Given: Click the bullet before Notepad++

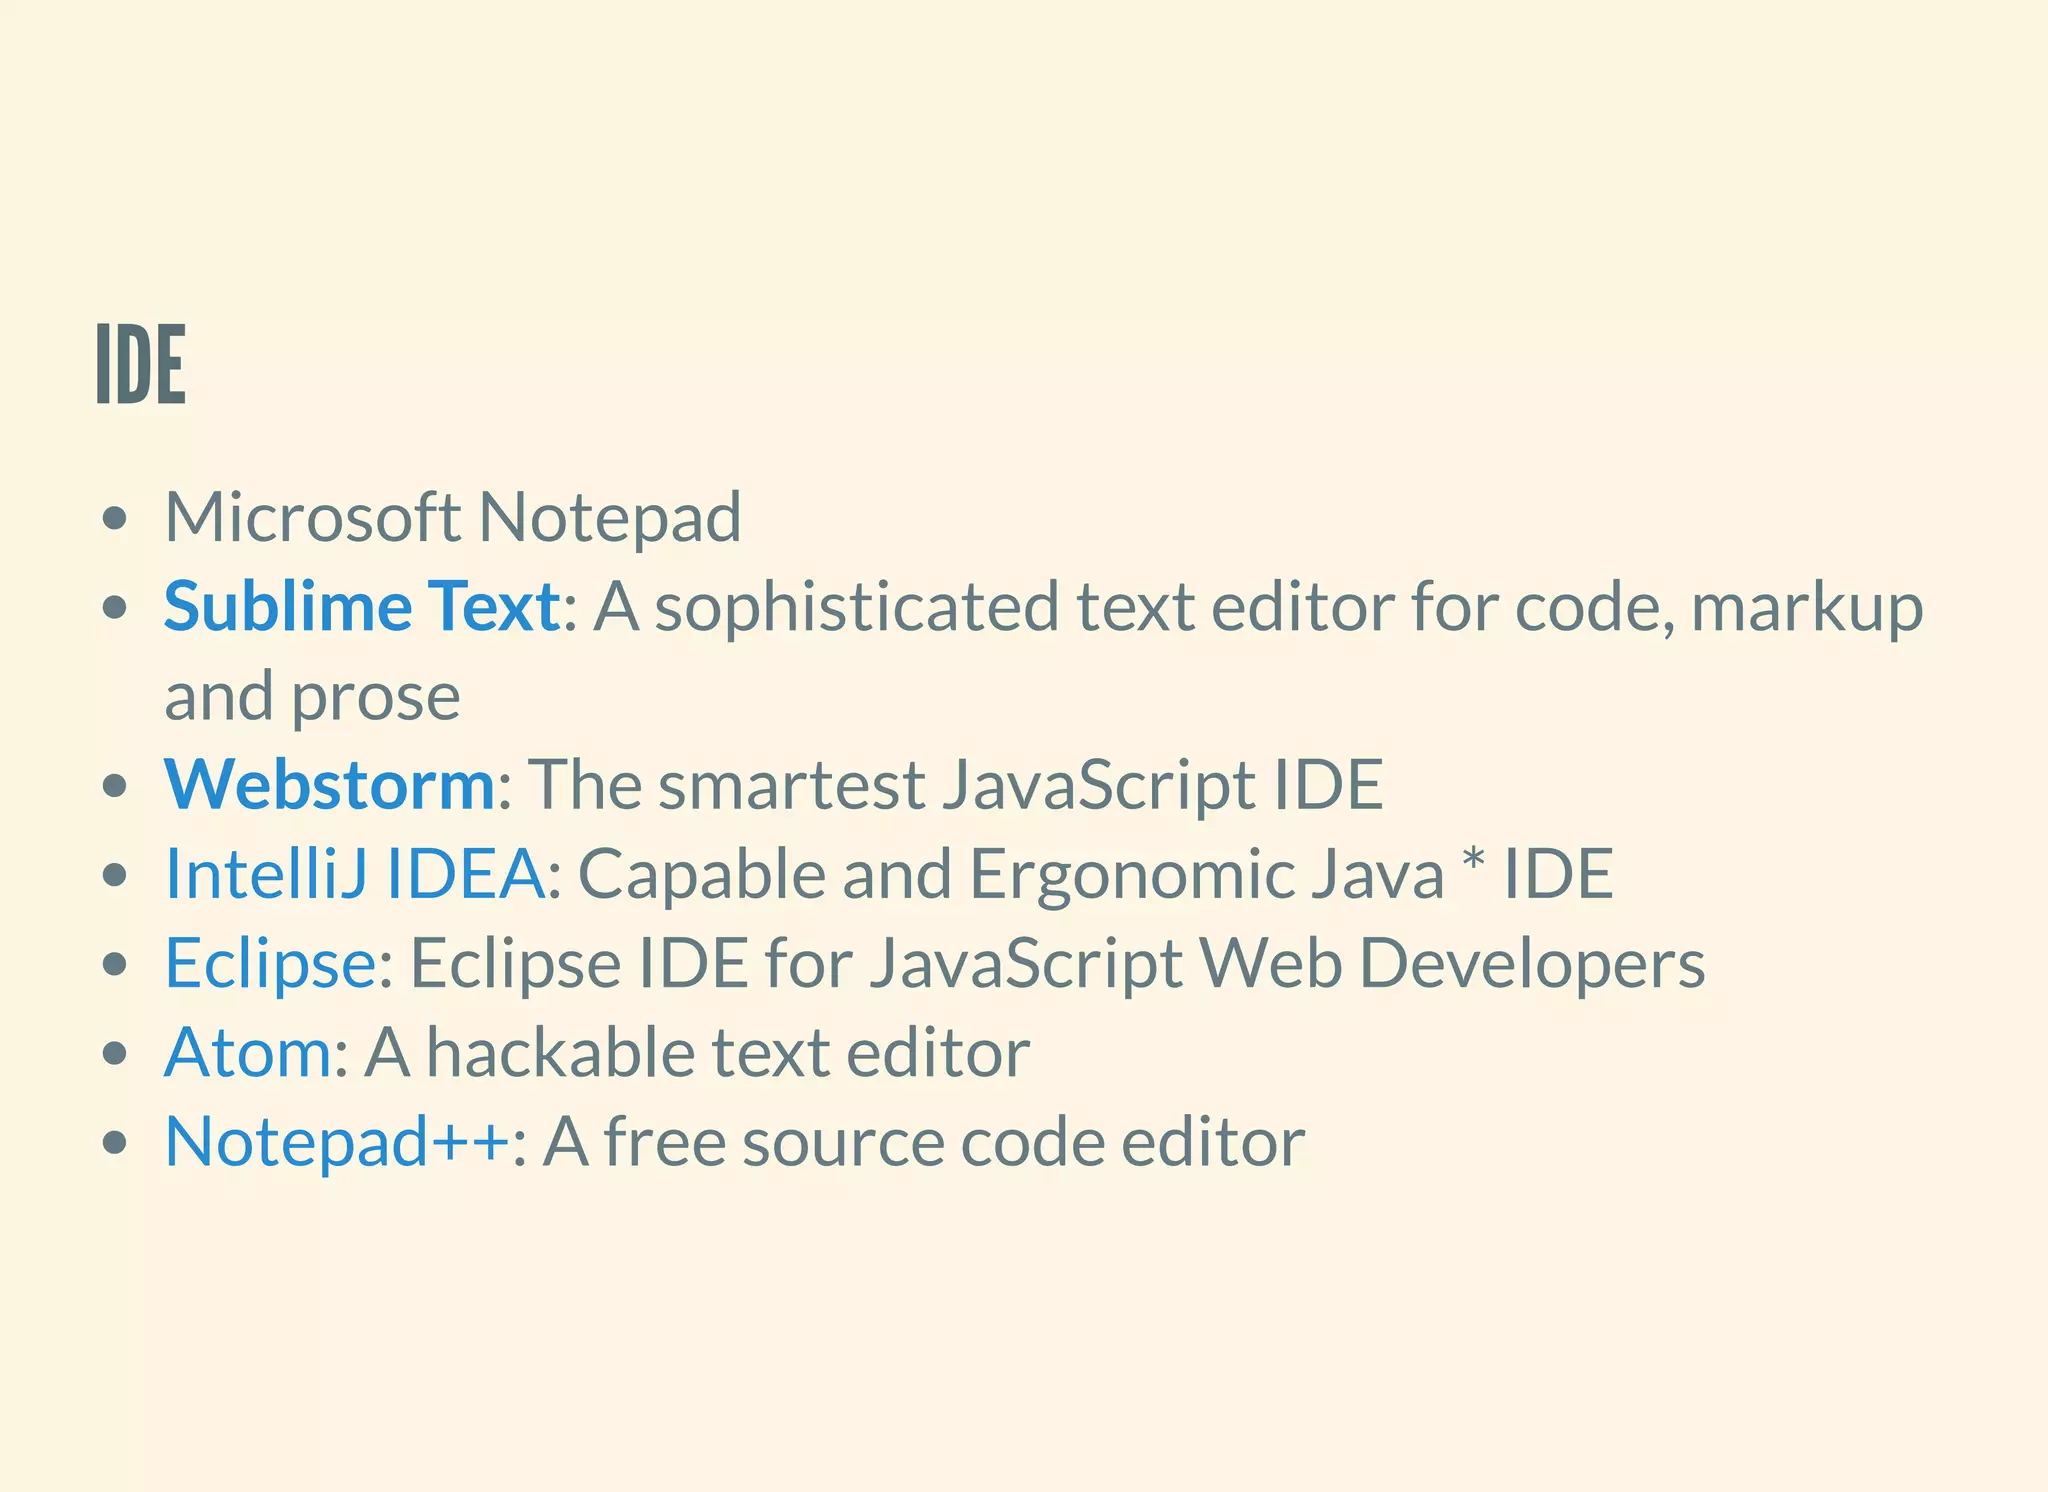Looking at the screenshot, I should 116,1142.
